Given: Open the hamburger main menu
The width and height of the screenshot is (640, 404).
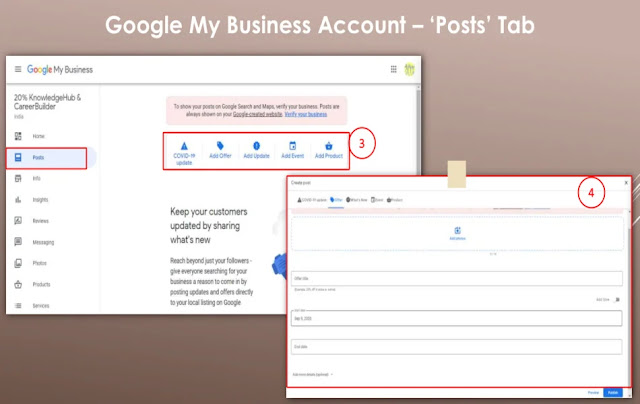Looking at the screenshot, I should tap(18, 69).
